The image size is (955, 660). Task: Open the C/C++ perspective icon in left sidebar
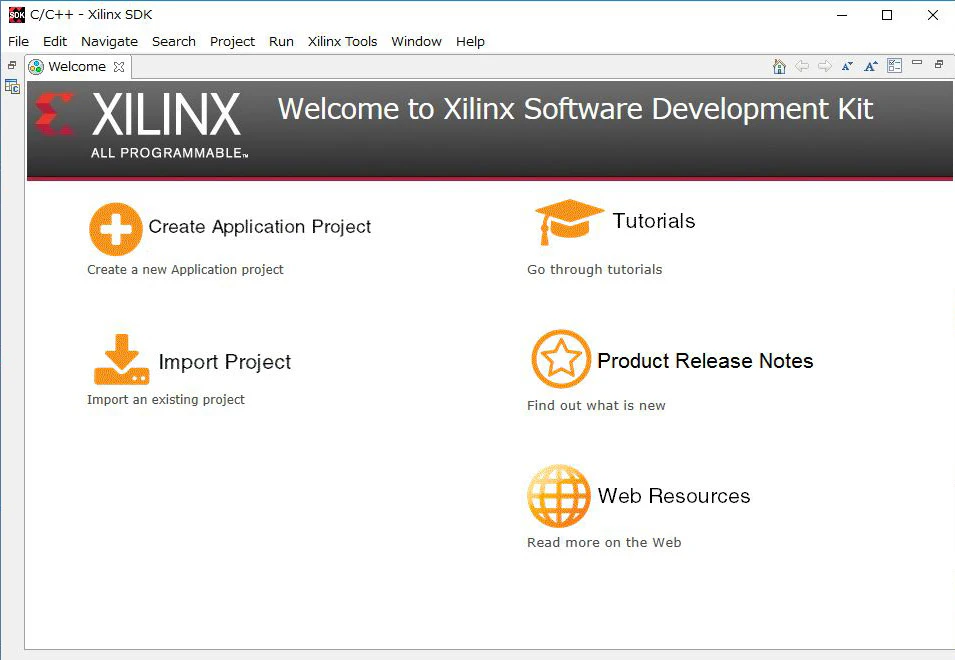(x=12, y=87)
